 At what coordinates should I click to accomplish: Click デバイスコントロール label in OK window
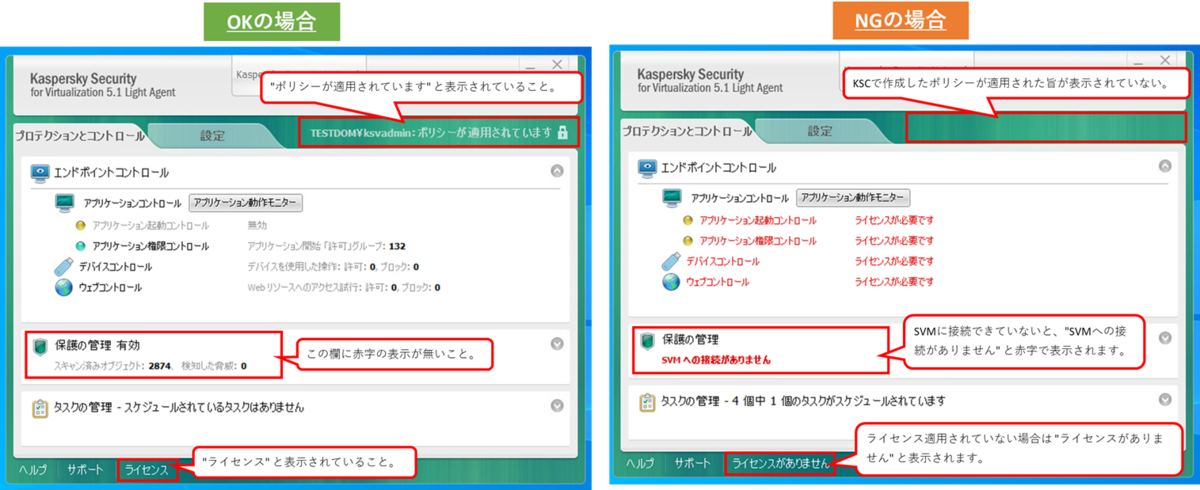116,267
